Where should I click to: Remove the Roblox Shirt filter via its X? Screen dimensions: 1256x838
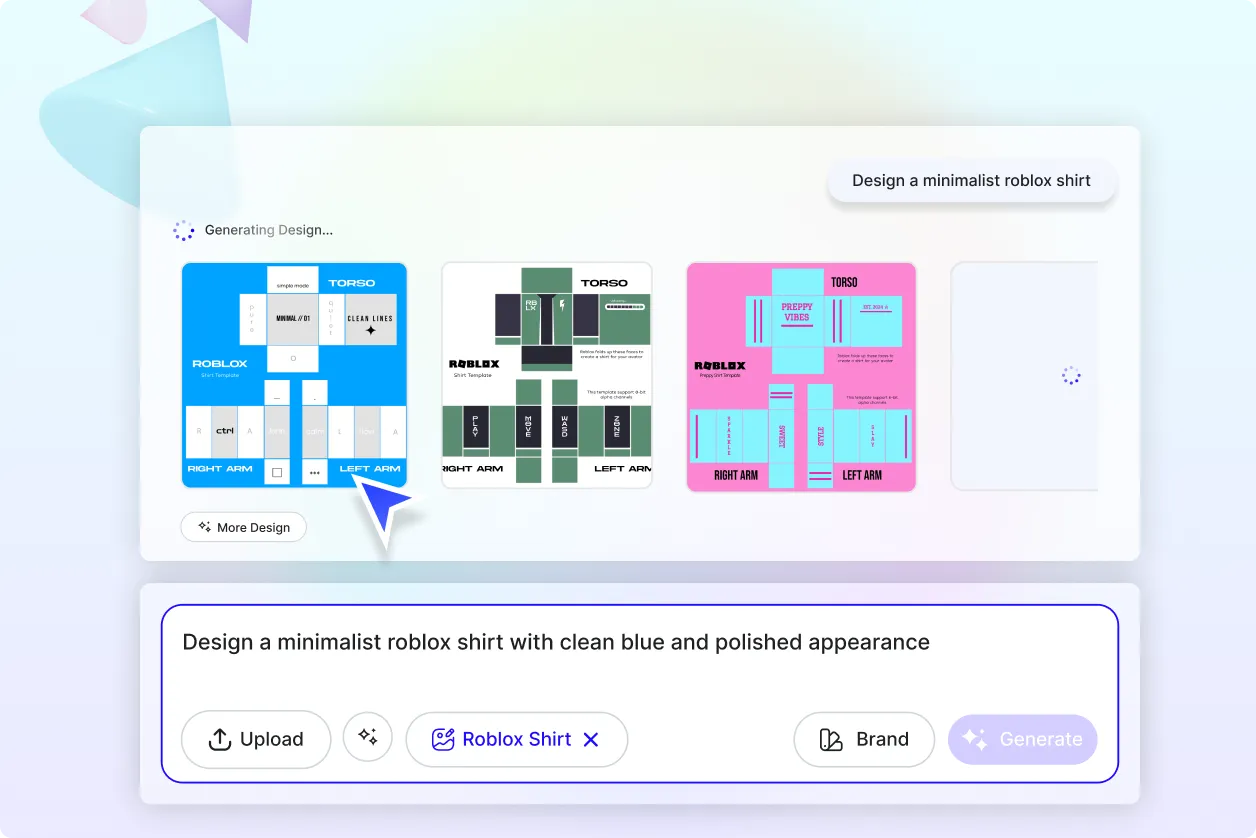(591, 739)
